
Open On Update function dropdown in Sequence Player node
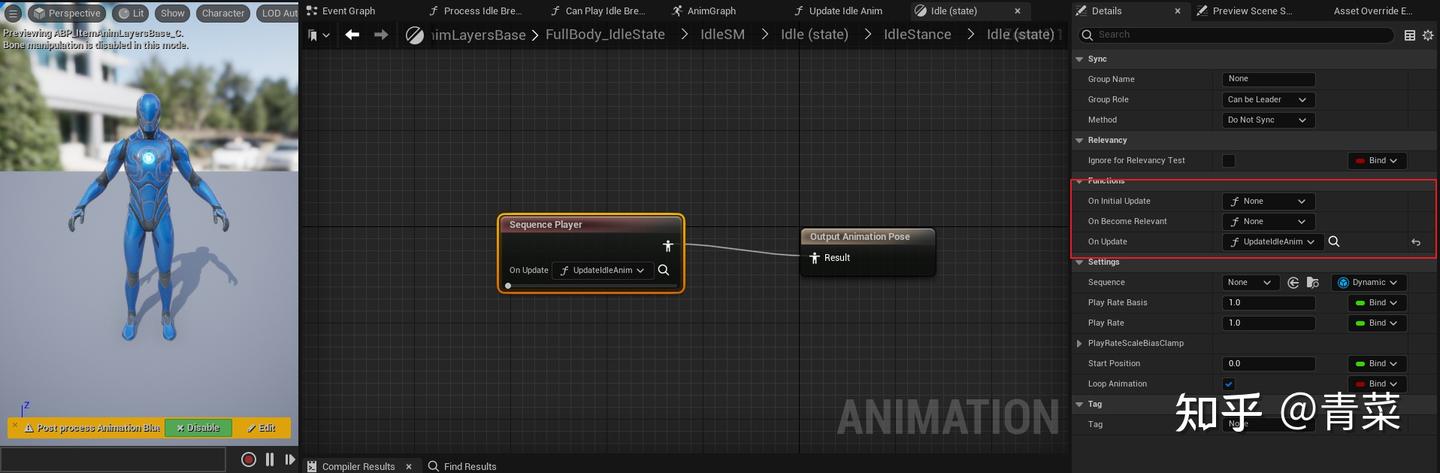click(603, 270)
